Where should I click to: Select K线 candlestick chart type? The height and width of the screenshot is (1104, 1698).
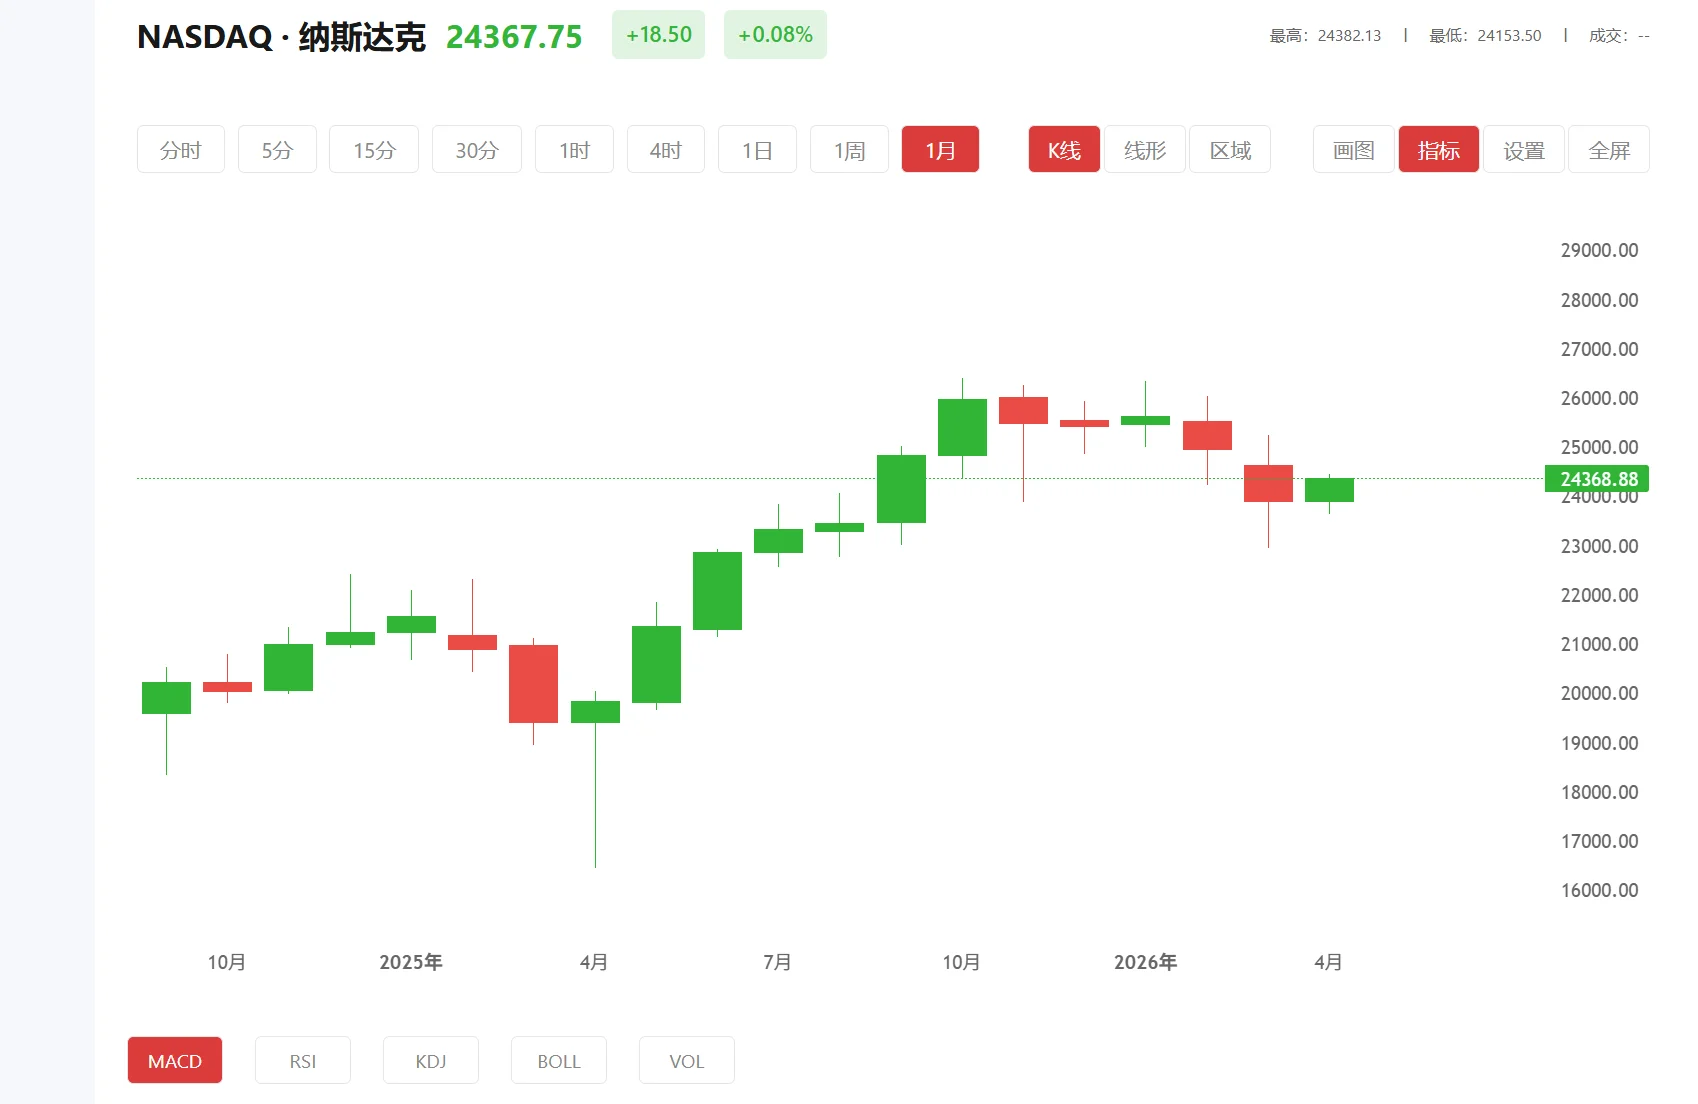click(1064, 150)
